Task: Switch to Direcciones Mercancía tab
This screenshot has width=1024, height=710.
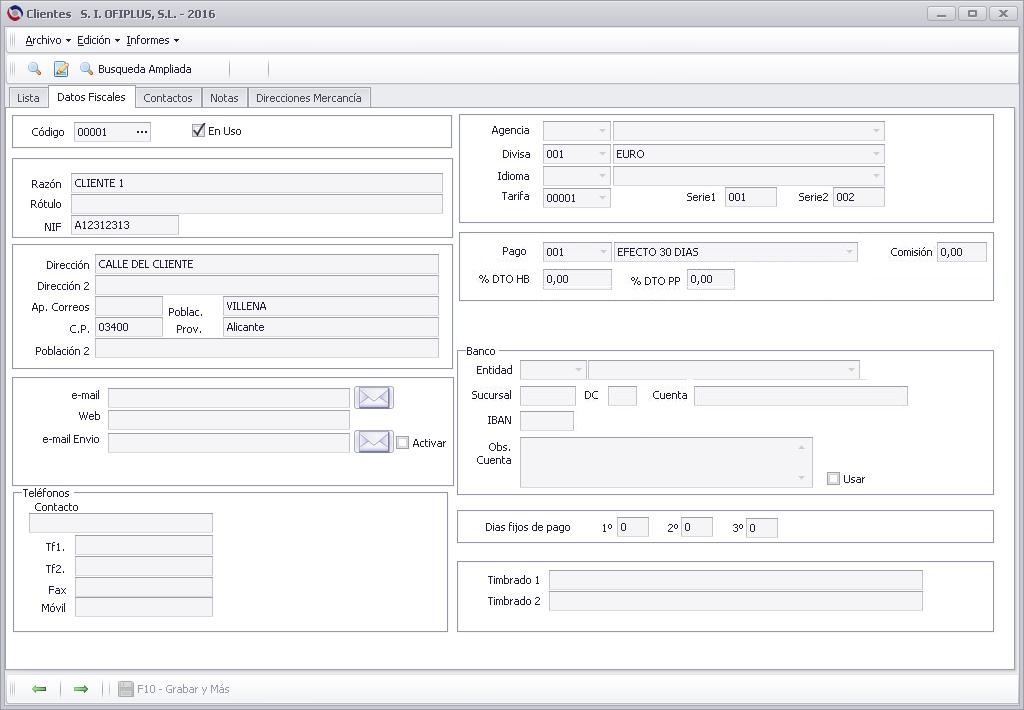Action: click(x=309, y=98)
